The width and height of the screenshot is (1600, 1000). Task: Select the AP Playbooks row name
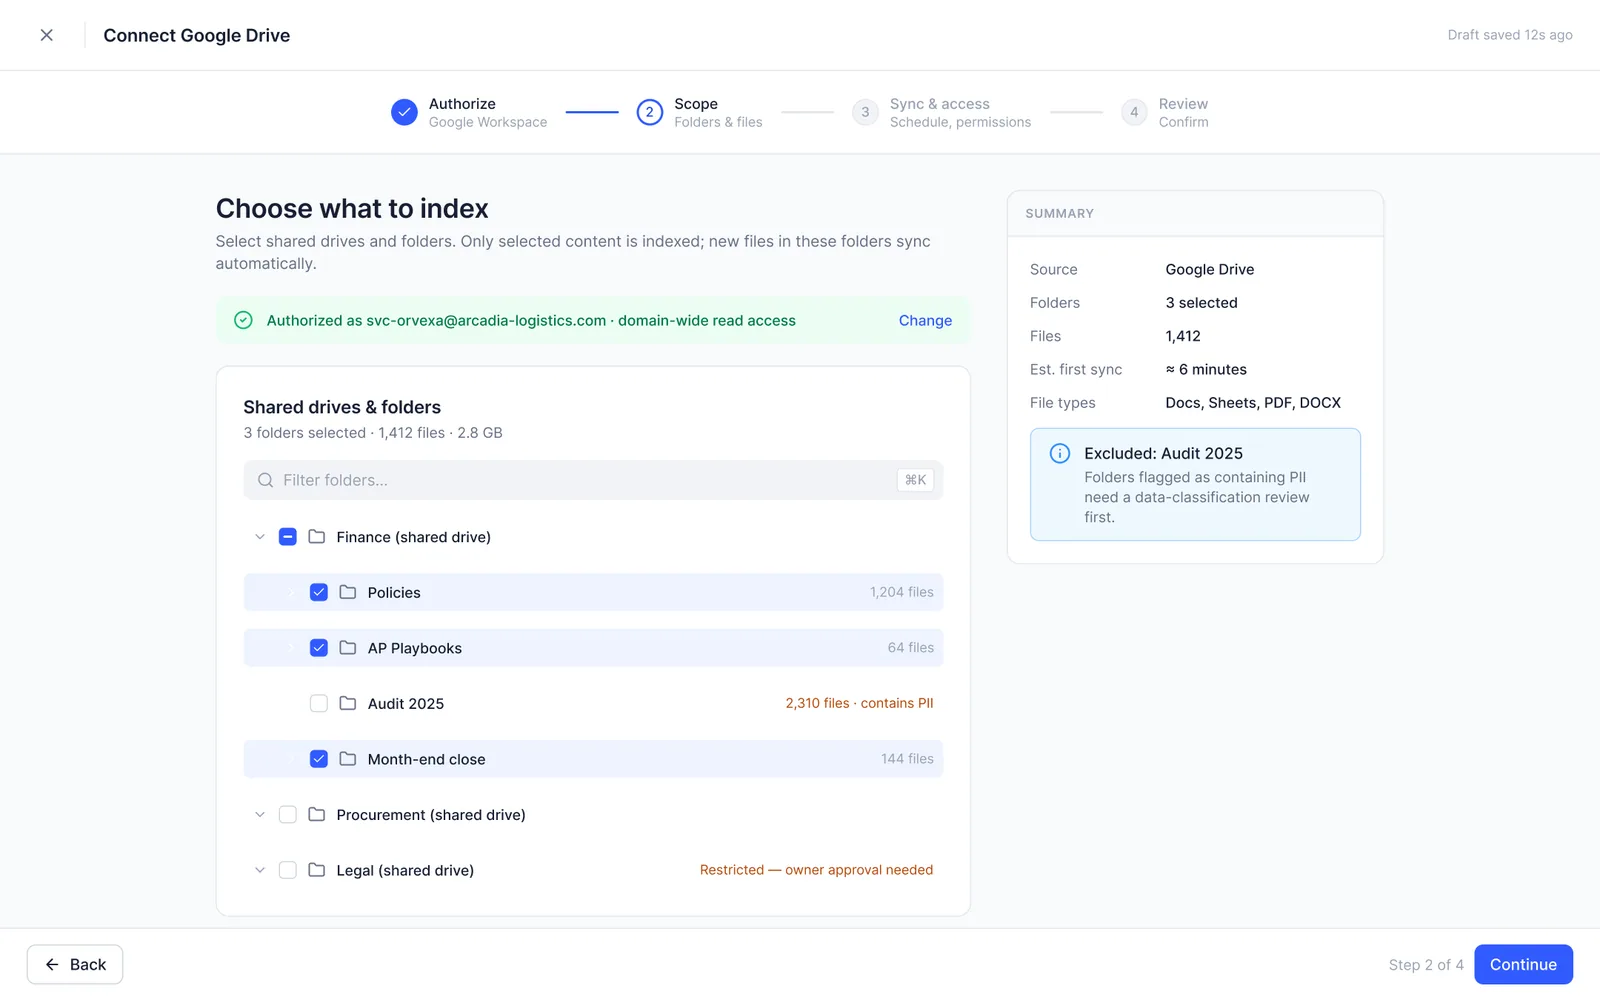415,649
